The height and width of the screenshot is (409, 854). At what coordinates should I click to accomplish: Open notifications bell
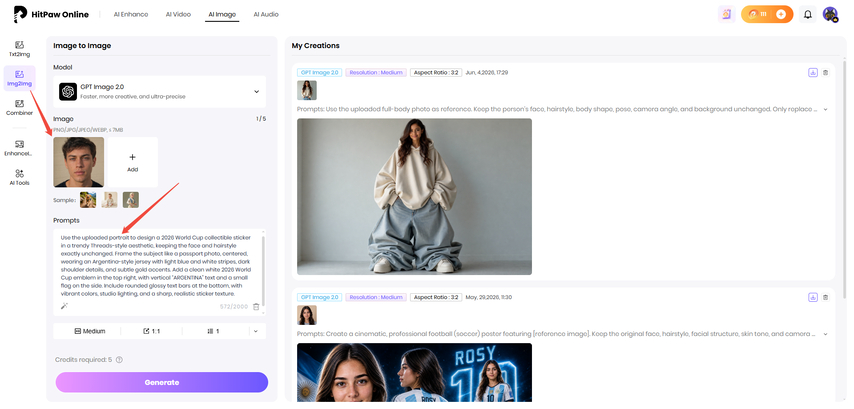808,14
